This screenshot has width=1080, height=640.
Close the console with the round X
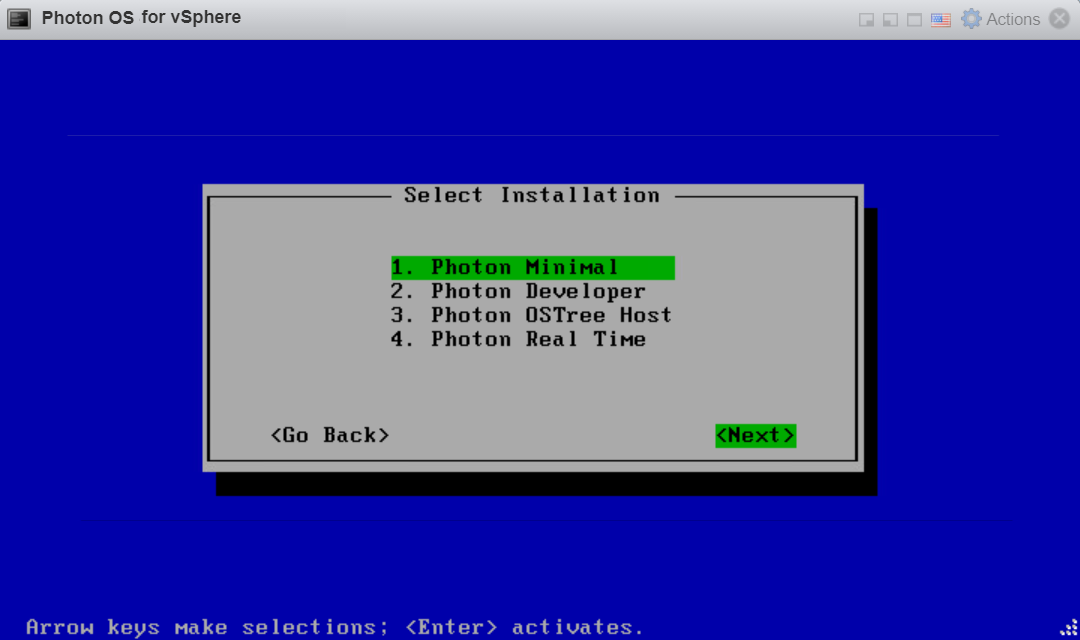point(1059,19)
